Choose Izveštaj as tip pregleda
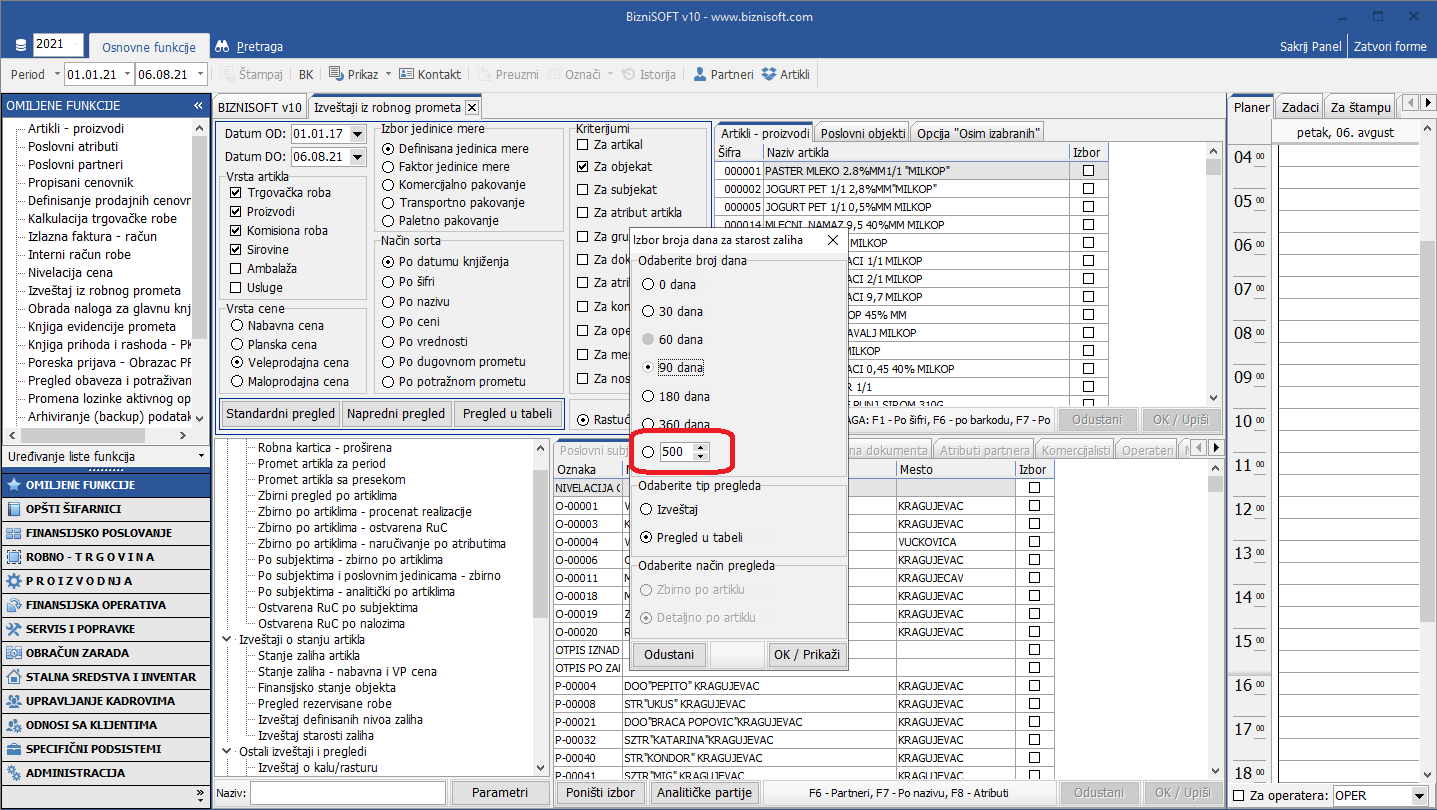 point(648,510)
